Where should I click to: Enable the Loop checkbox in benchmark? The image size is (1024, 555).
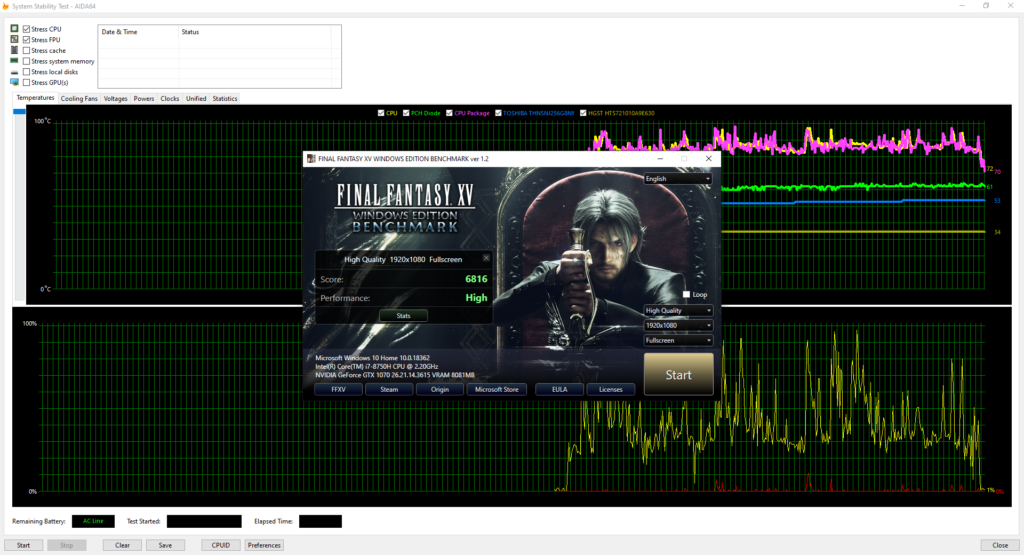pyautogui.click(x=686, y=295)
